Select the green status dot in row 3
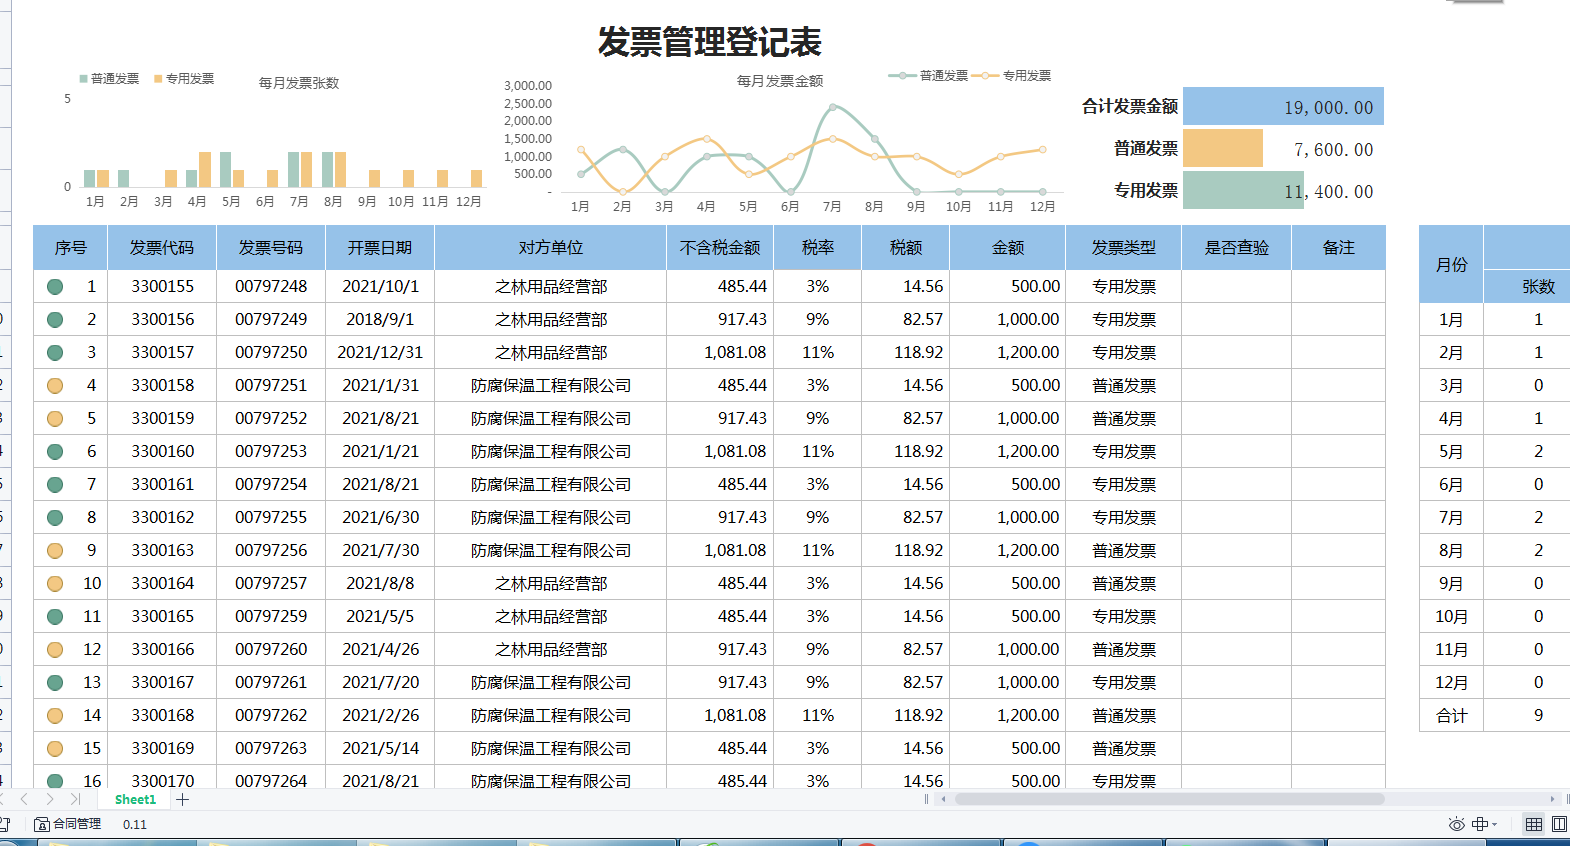The image size is (1570, 846). (55, 353)
